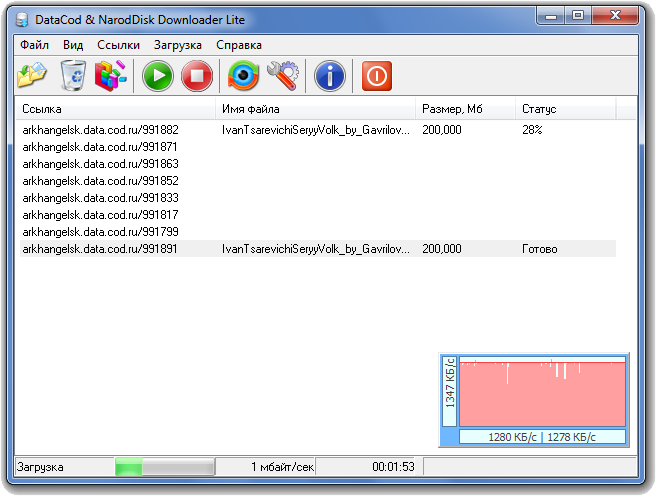Screen dimensions: 656x496
Task: Select link arkhangelsk.data.cod.ru/991891
Action: point(100,249)
